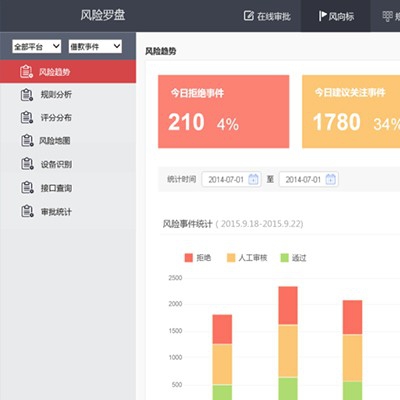Click the 今日建议关注事件 orange card

351,111
